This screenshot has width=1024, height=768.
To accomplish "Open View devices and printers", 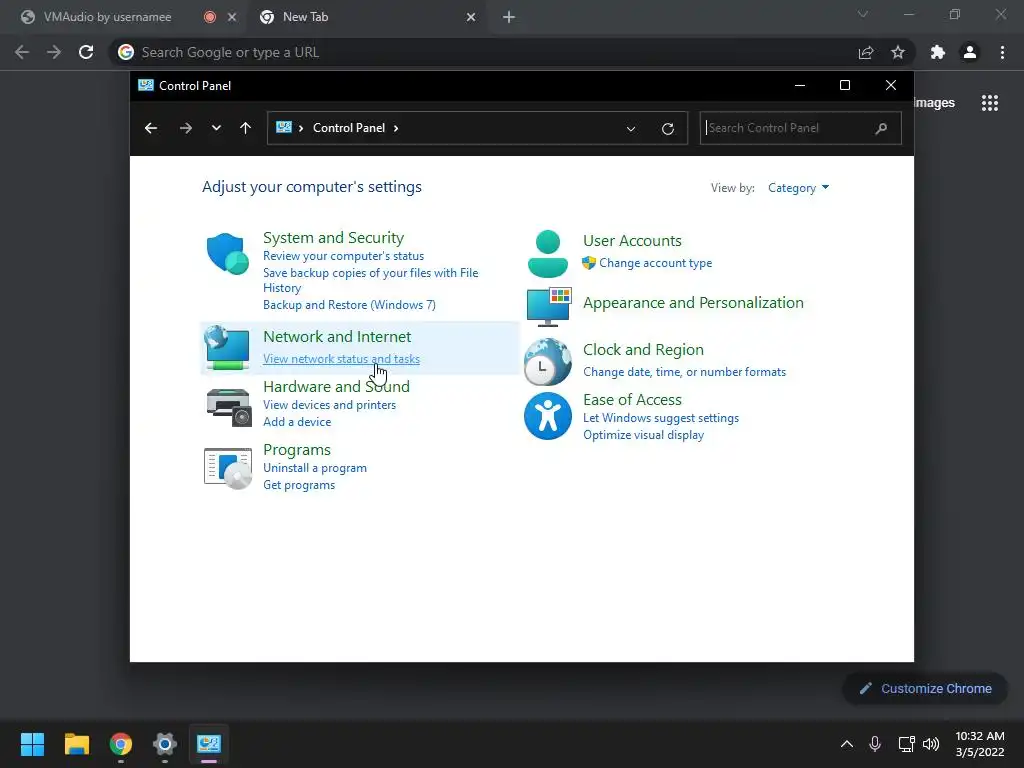I will (x=329, y=405).
